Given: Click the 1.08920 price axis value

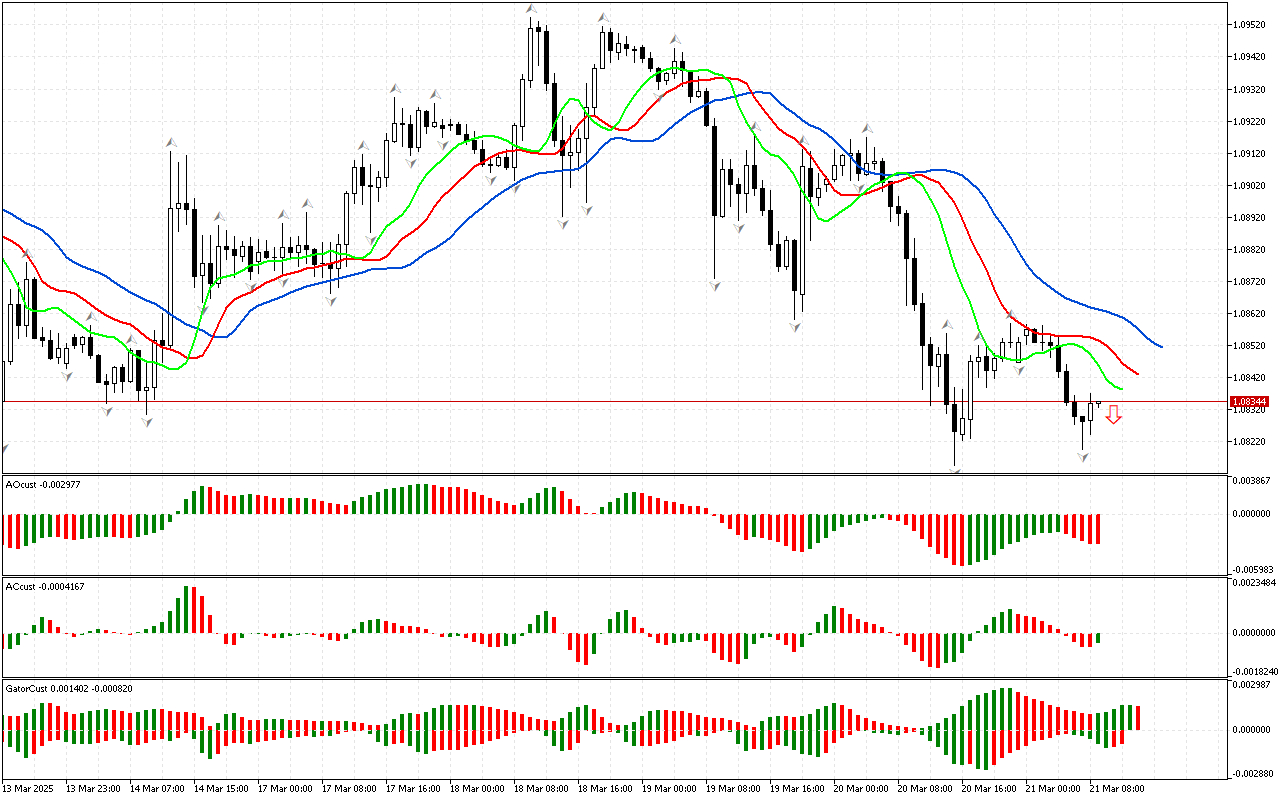Looking at the screenshot, I should 1250,217.
